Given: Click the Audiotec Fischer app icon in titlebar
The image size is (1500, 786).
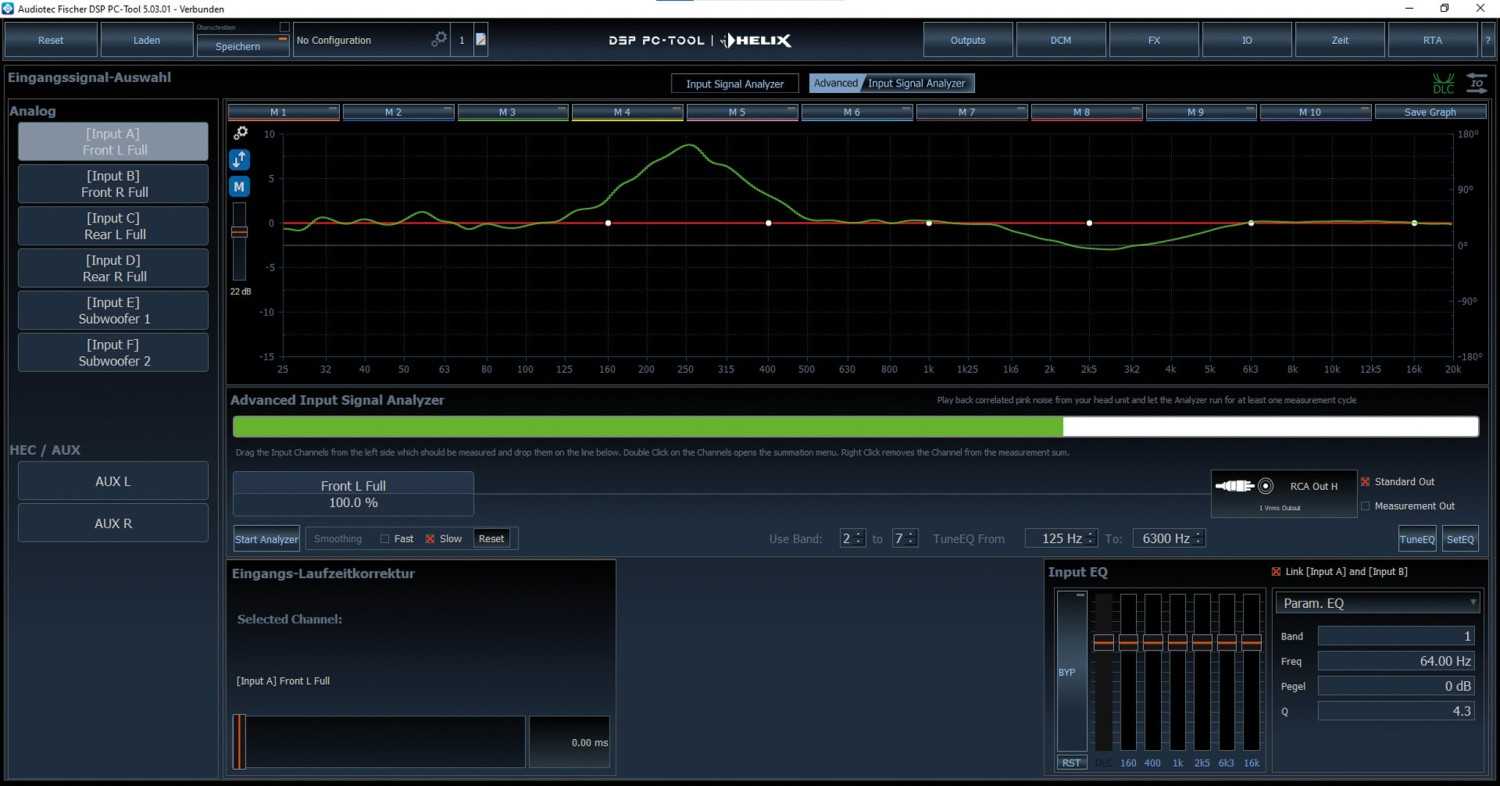Looking at the screenshot, I should coord(9,8).
